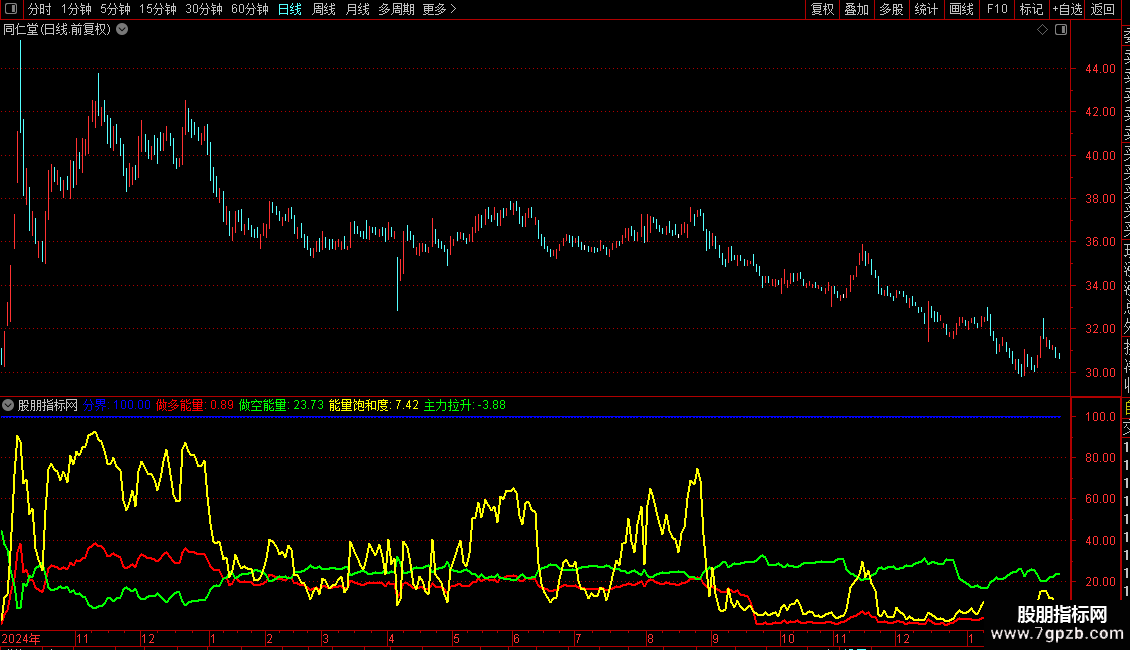Open the 多股 multi-stock view
The image size is (1130, 650).
(891, 10)
